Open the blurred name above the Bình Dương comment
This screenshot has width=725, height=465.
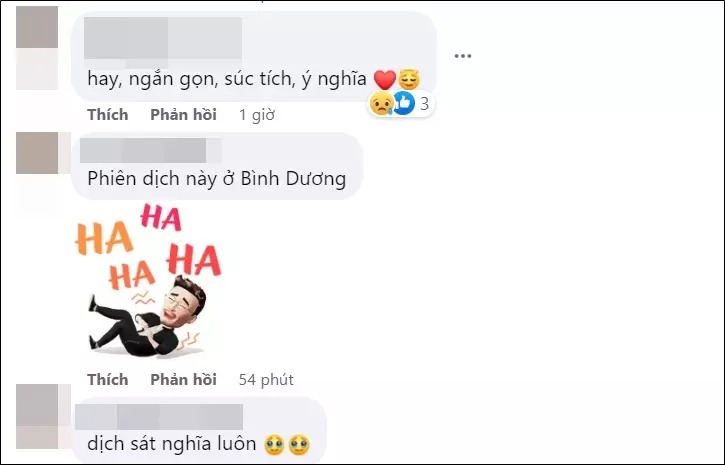point(151,150)
